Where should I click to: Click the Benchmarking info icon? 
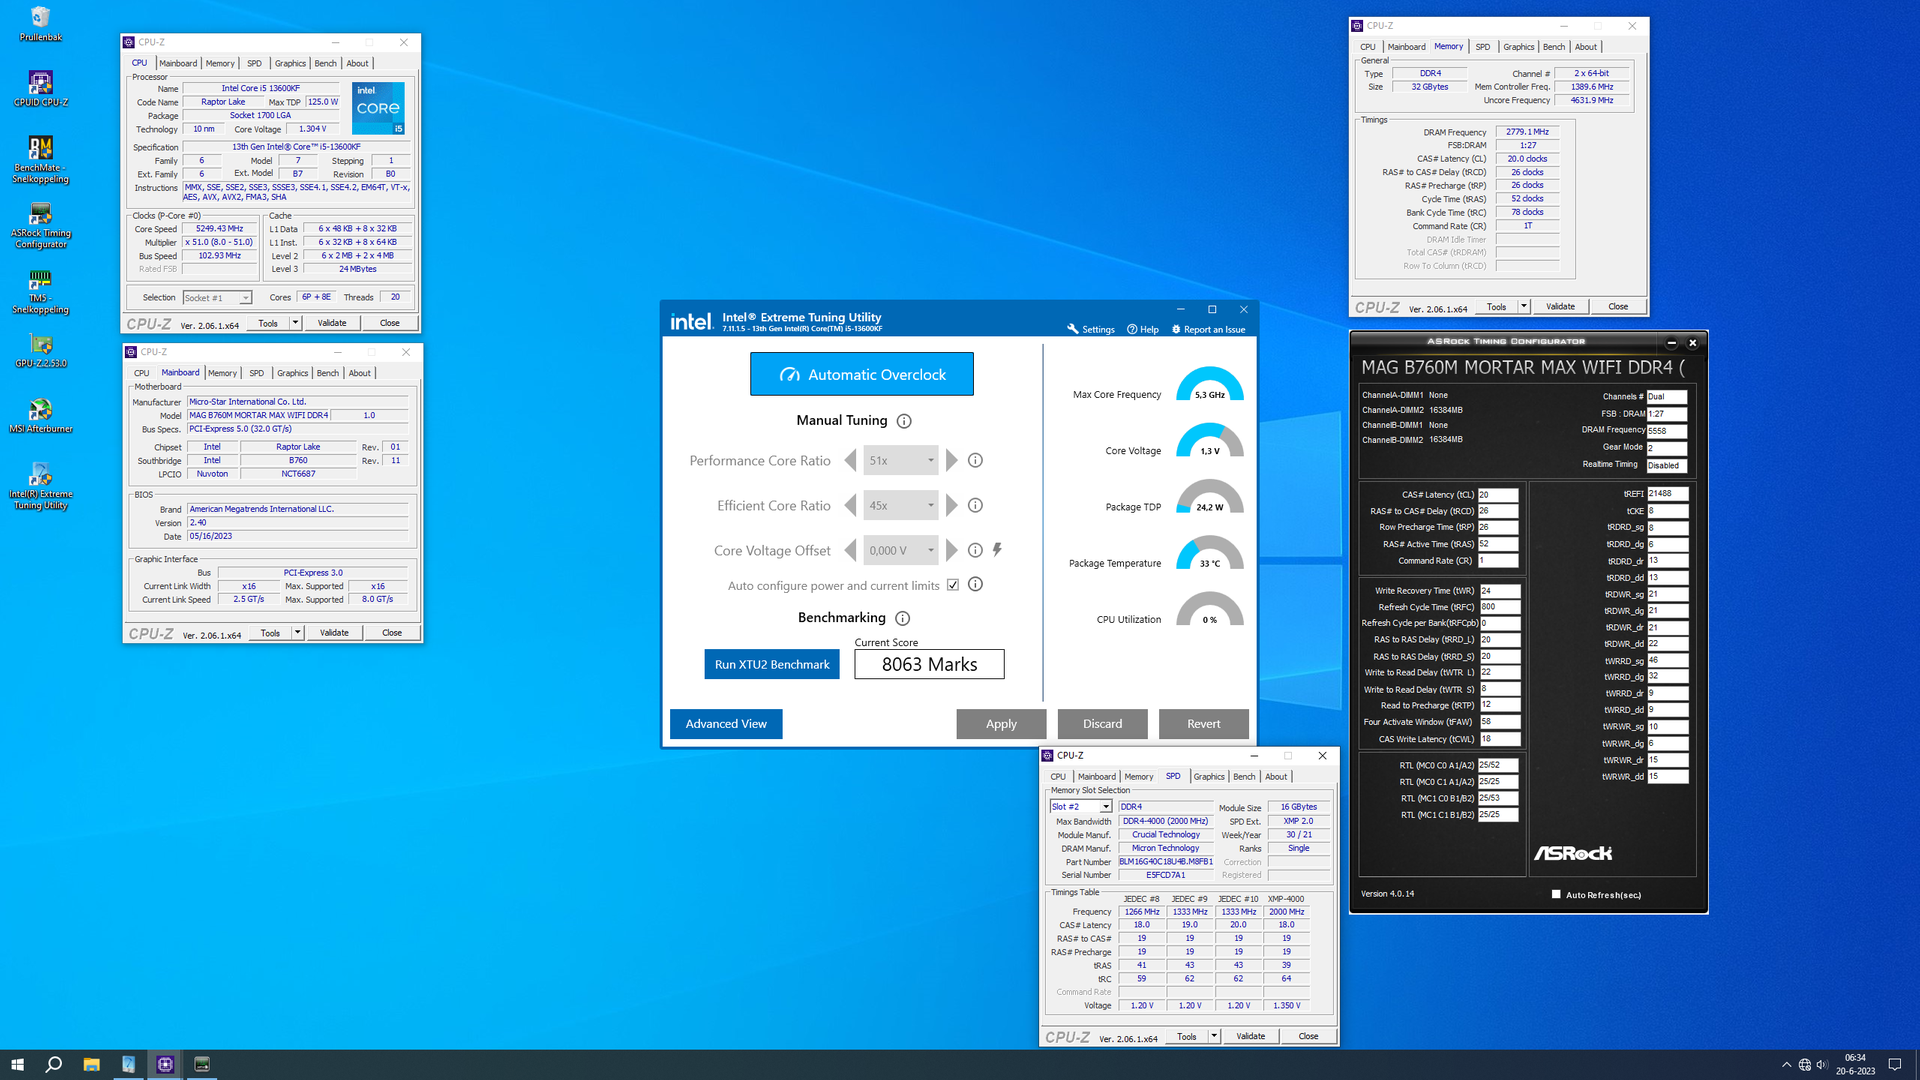902,618
